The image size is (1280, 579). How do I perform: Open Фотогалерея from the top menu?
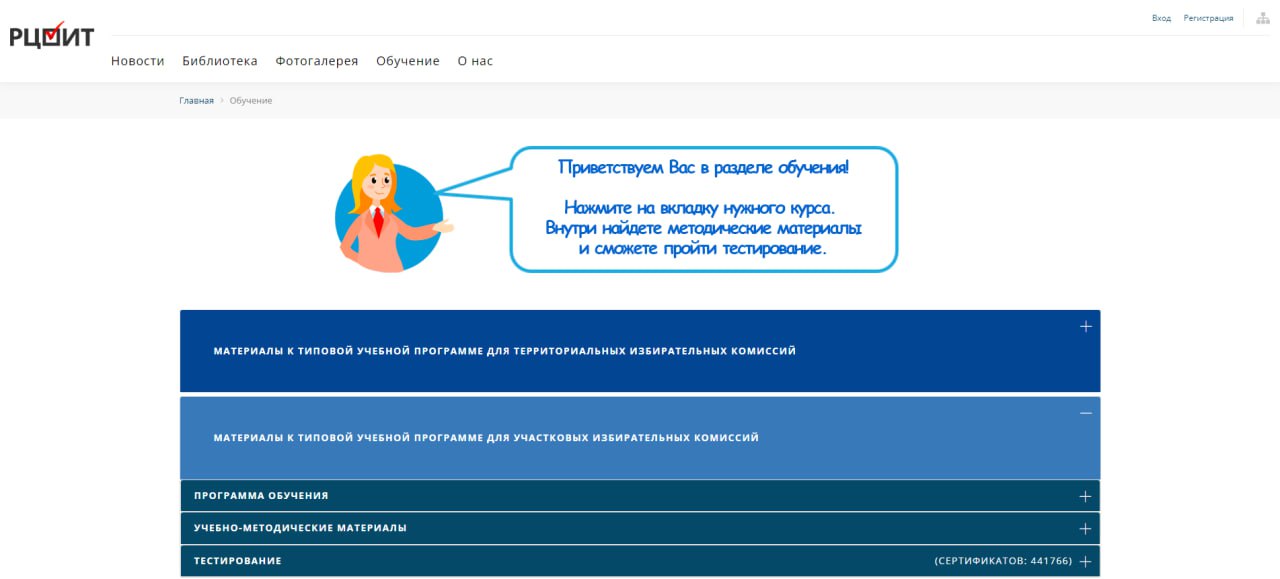[316, 61]
